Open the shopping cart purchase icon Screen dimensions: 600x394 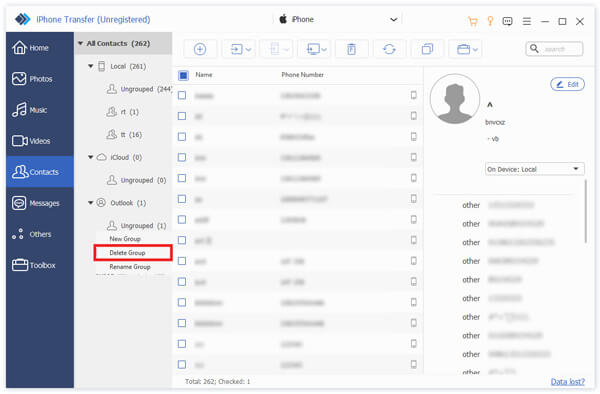point(473,21)
